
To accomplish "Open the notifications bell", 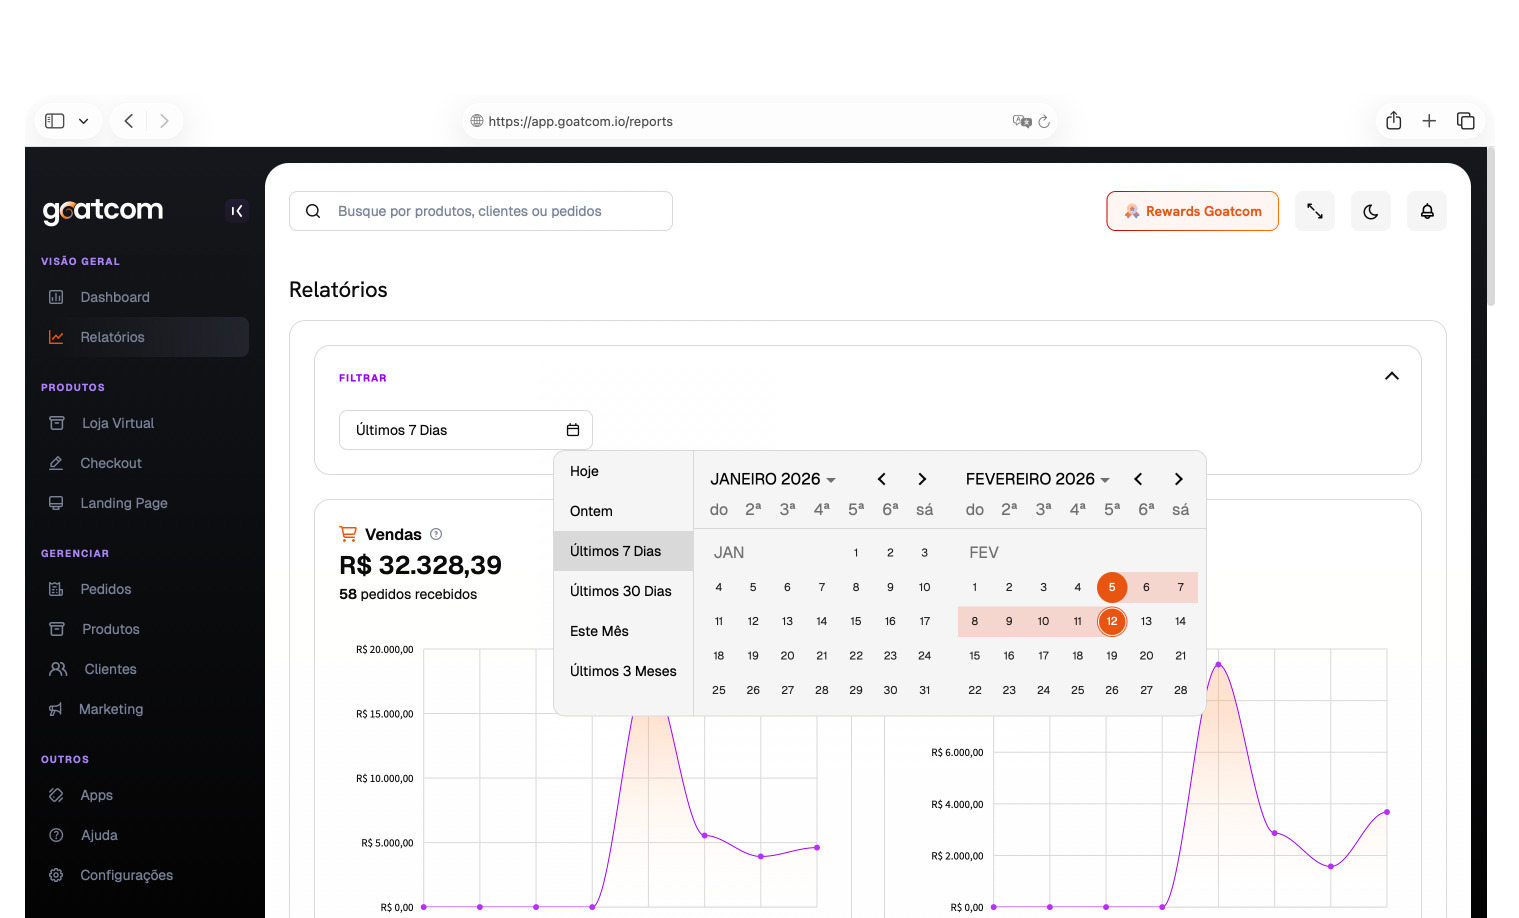I will (x=1426, y=211).
